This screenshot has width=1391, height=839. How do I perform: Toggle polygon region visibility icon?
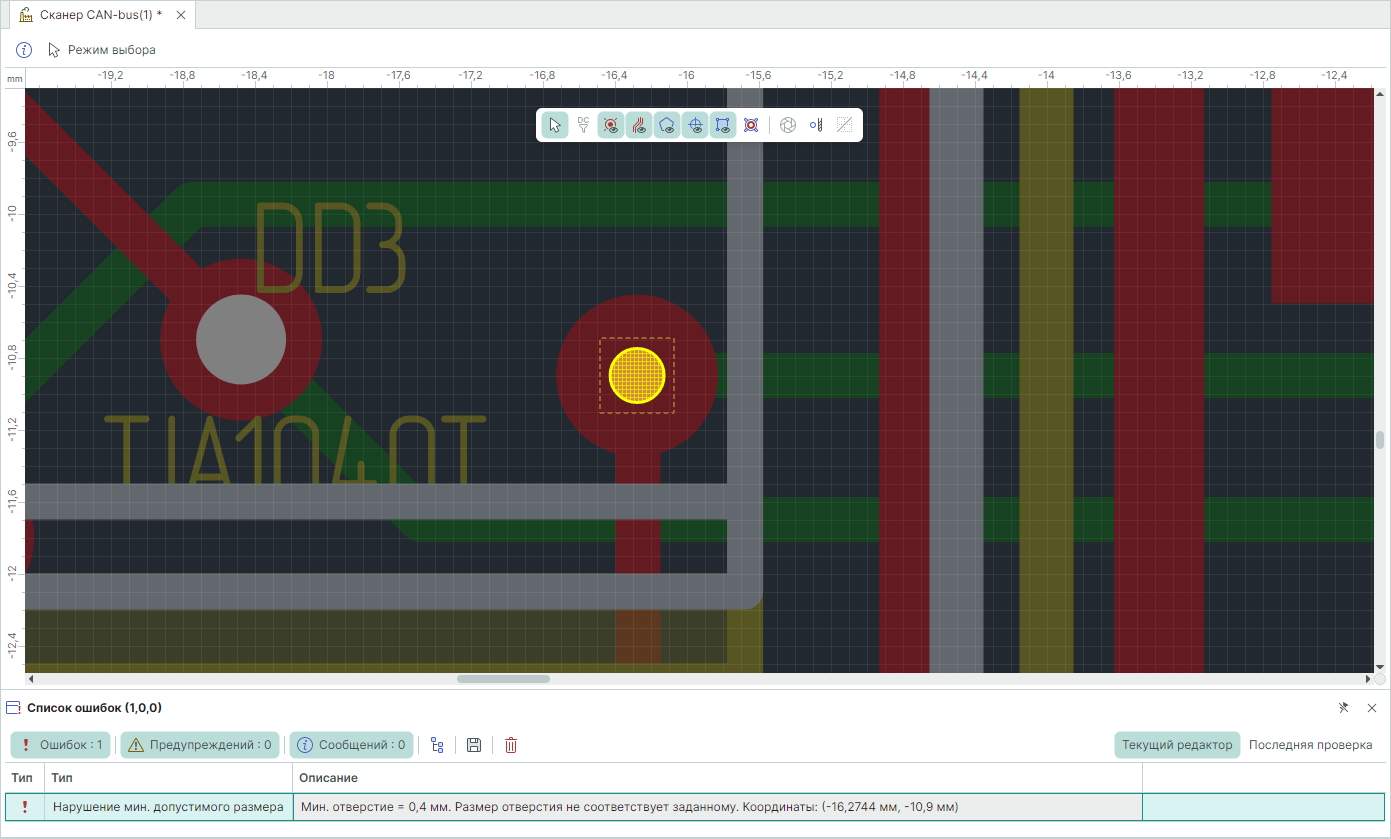tap(667, 125)
